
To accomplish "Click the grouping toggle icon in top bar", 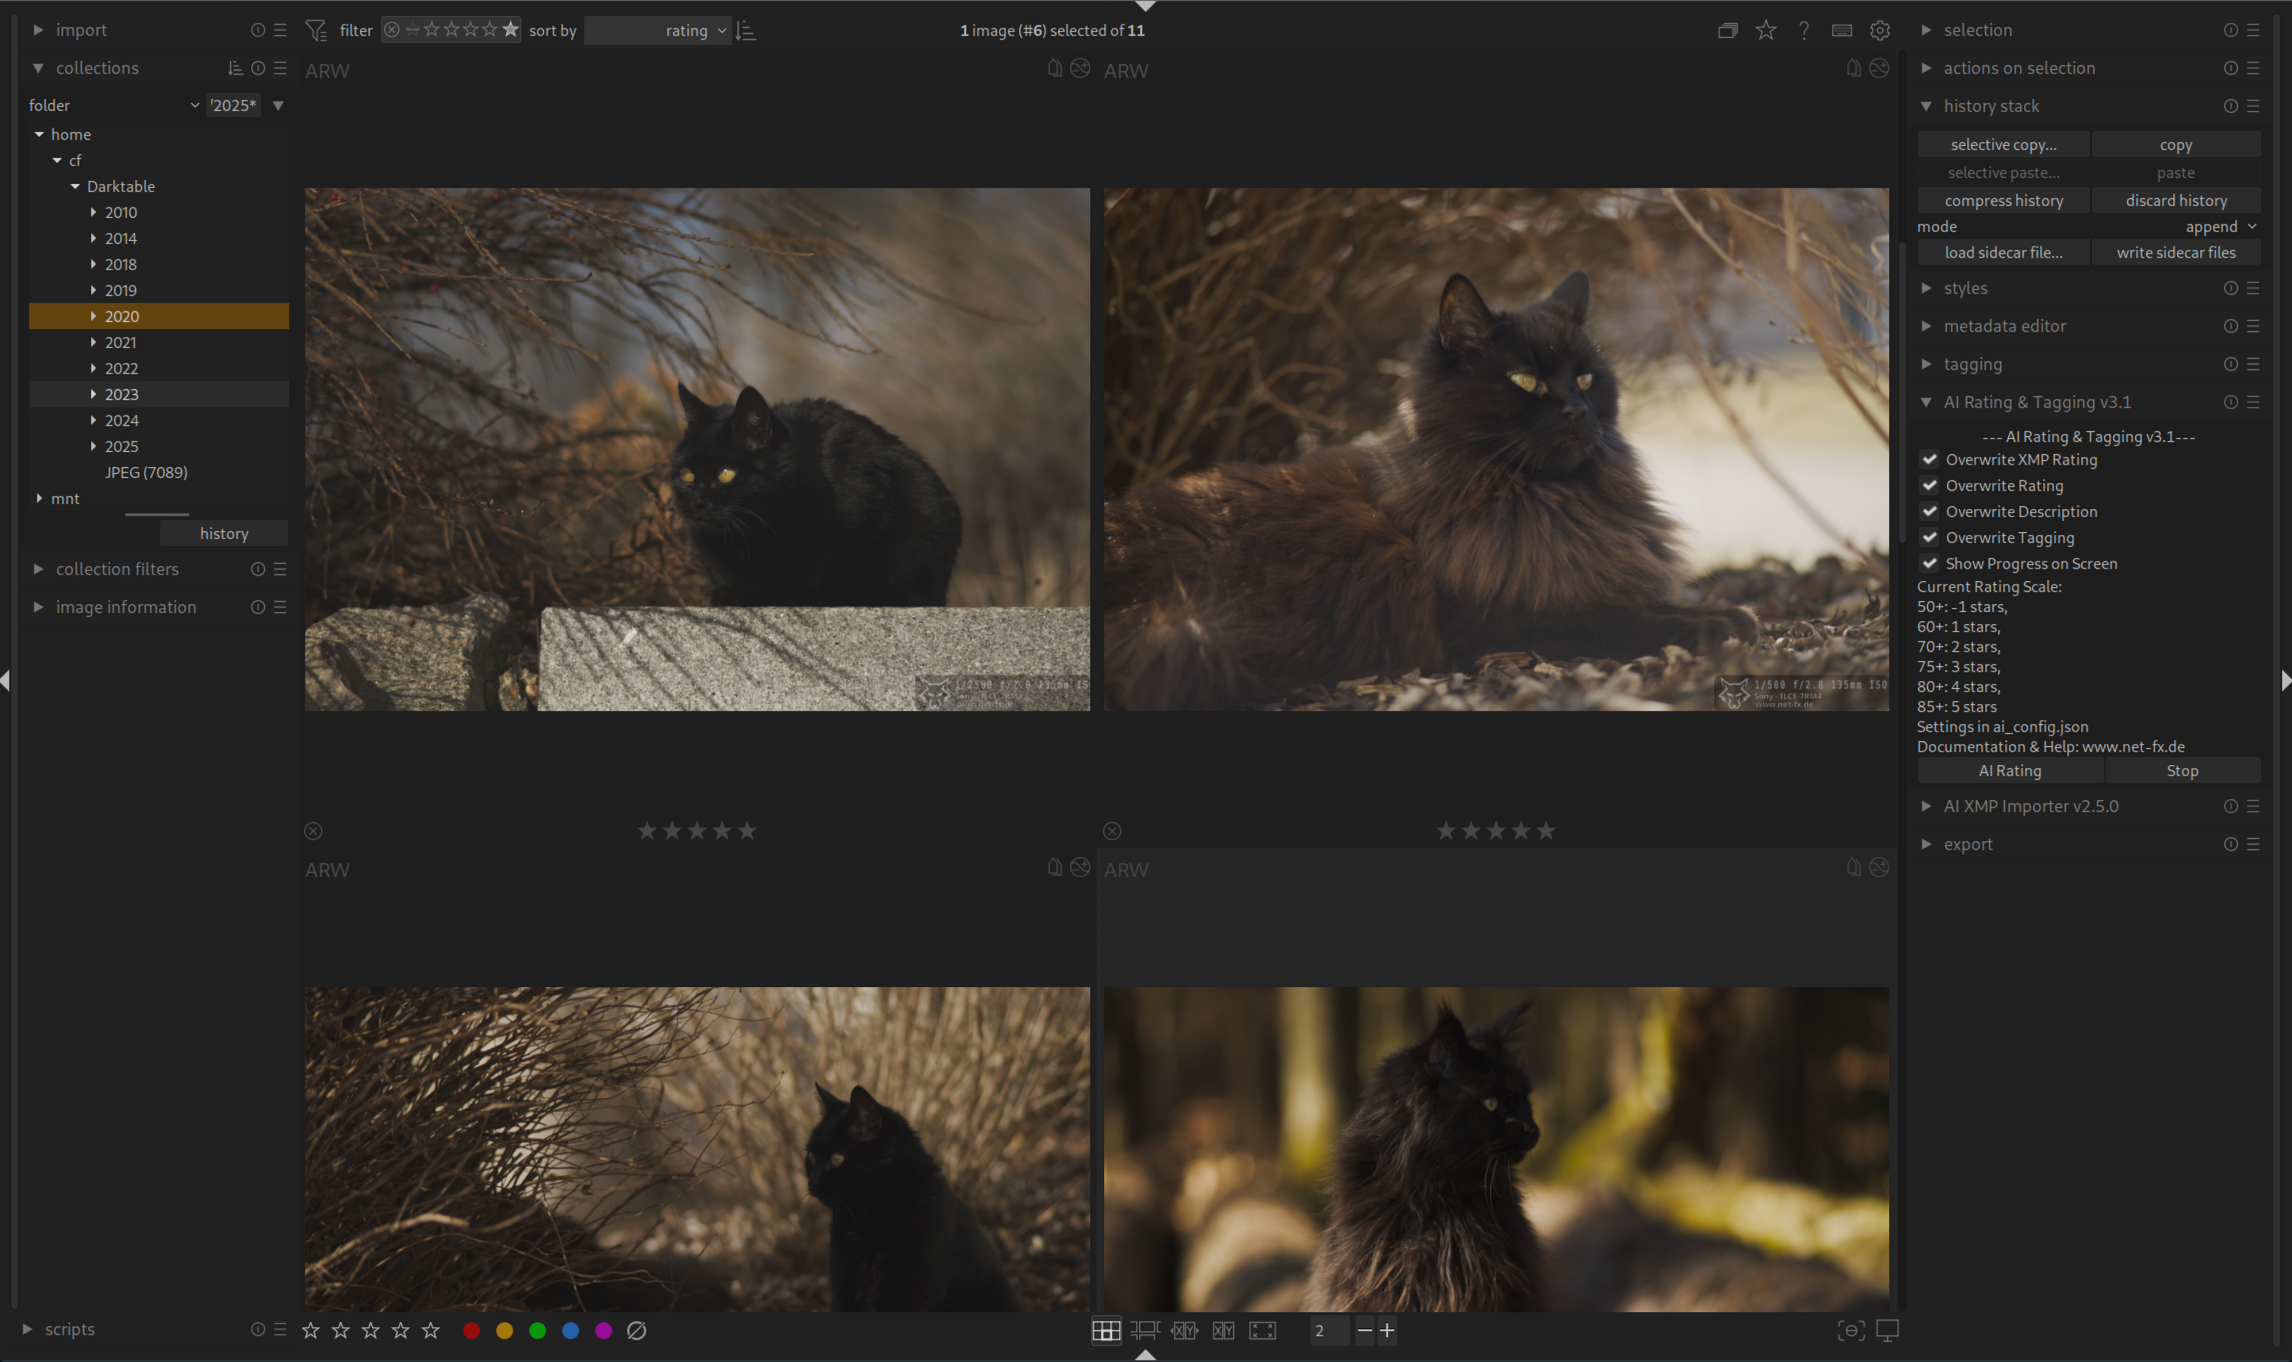I will [x=1727, y=31].
